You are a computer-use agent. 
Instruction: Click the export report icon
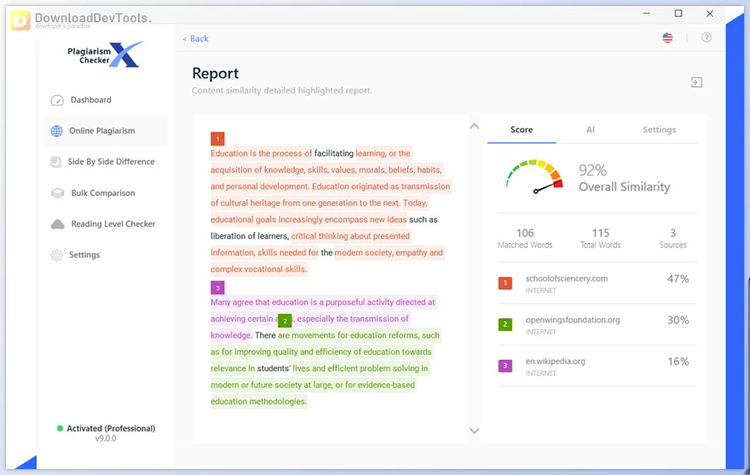[696, 82]
